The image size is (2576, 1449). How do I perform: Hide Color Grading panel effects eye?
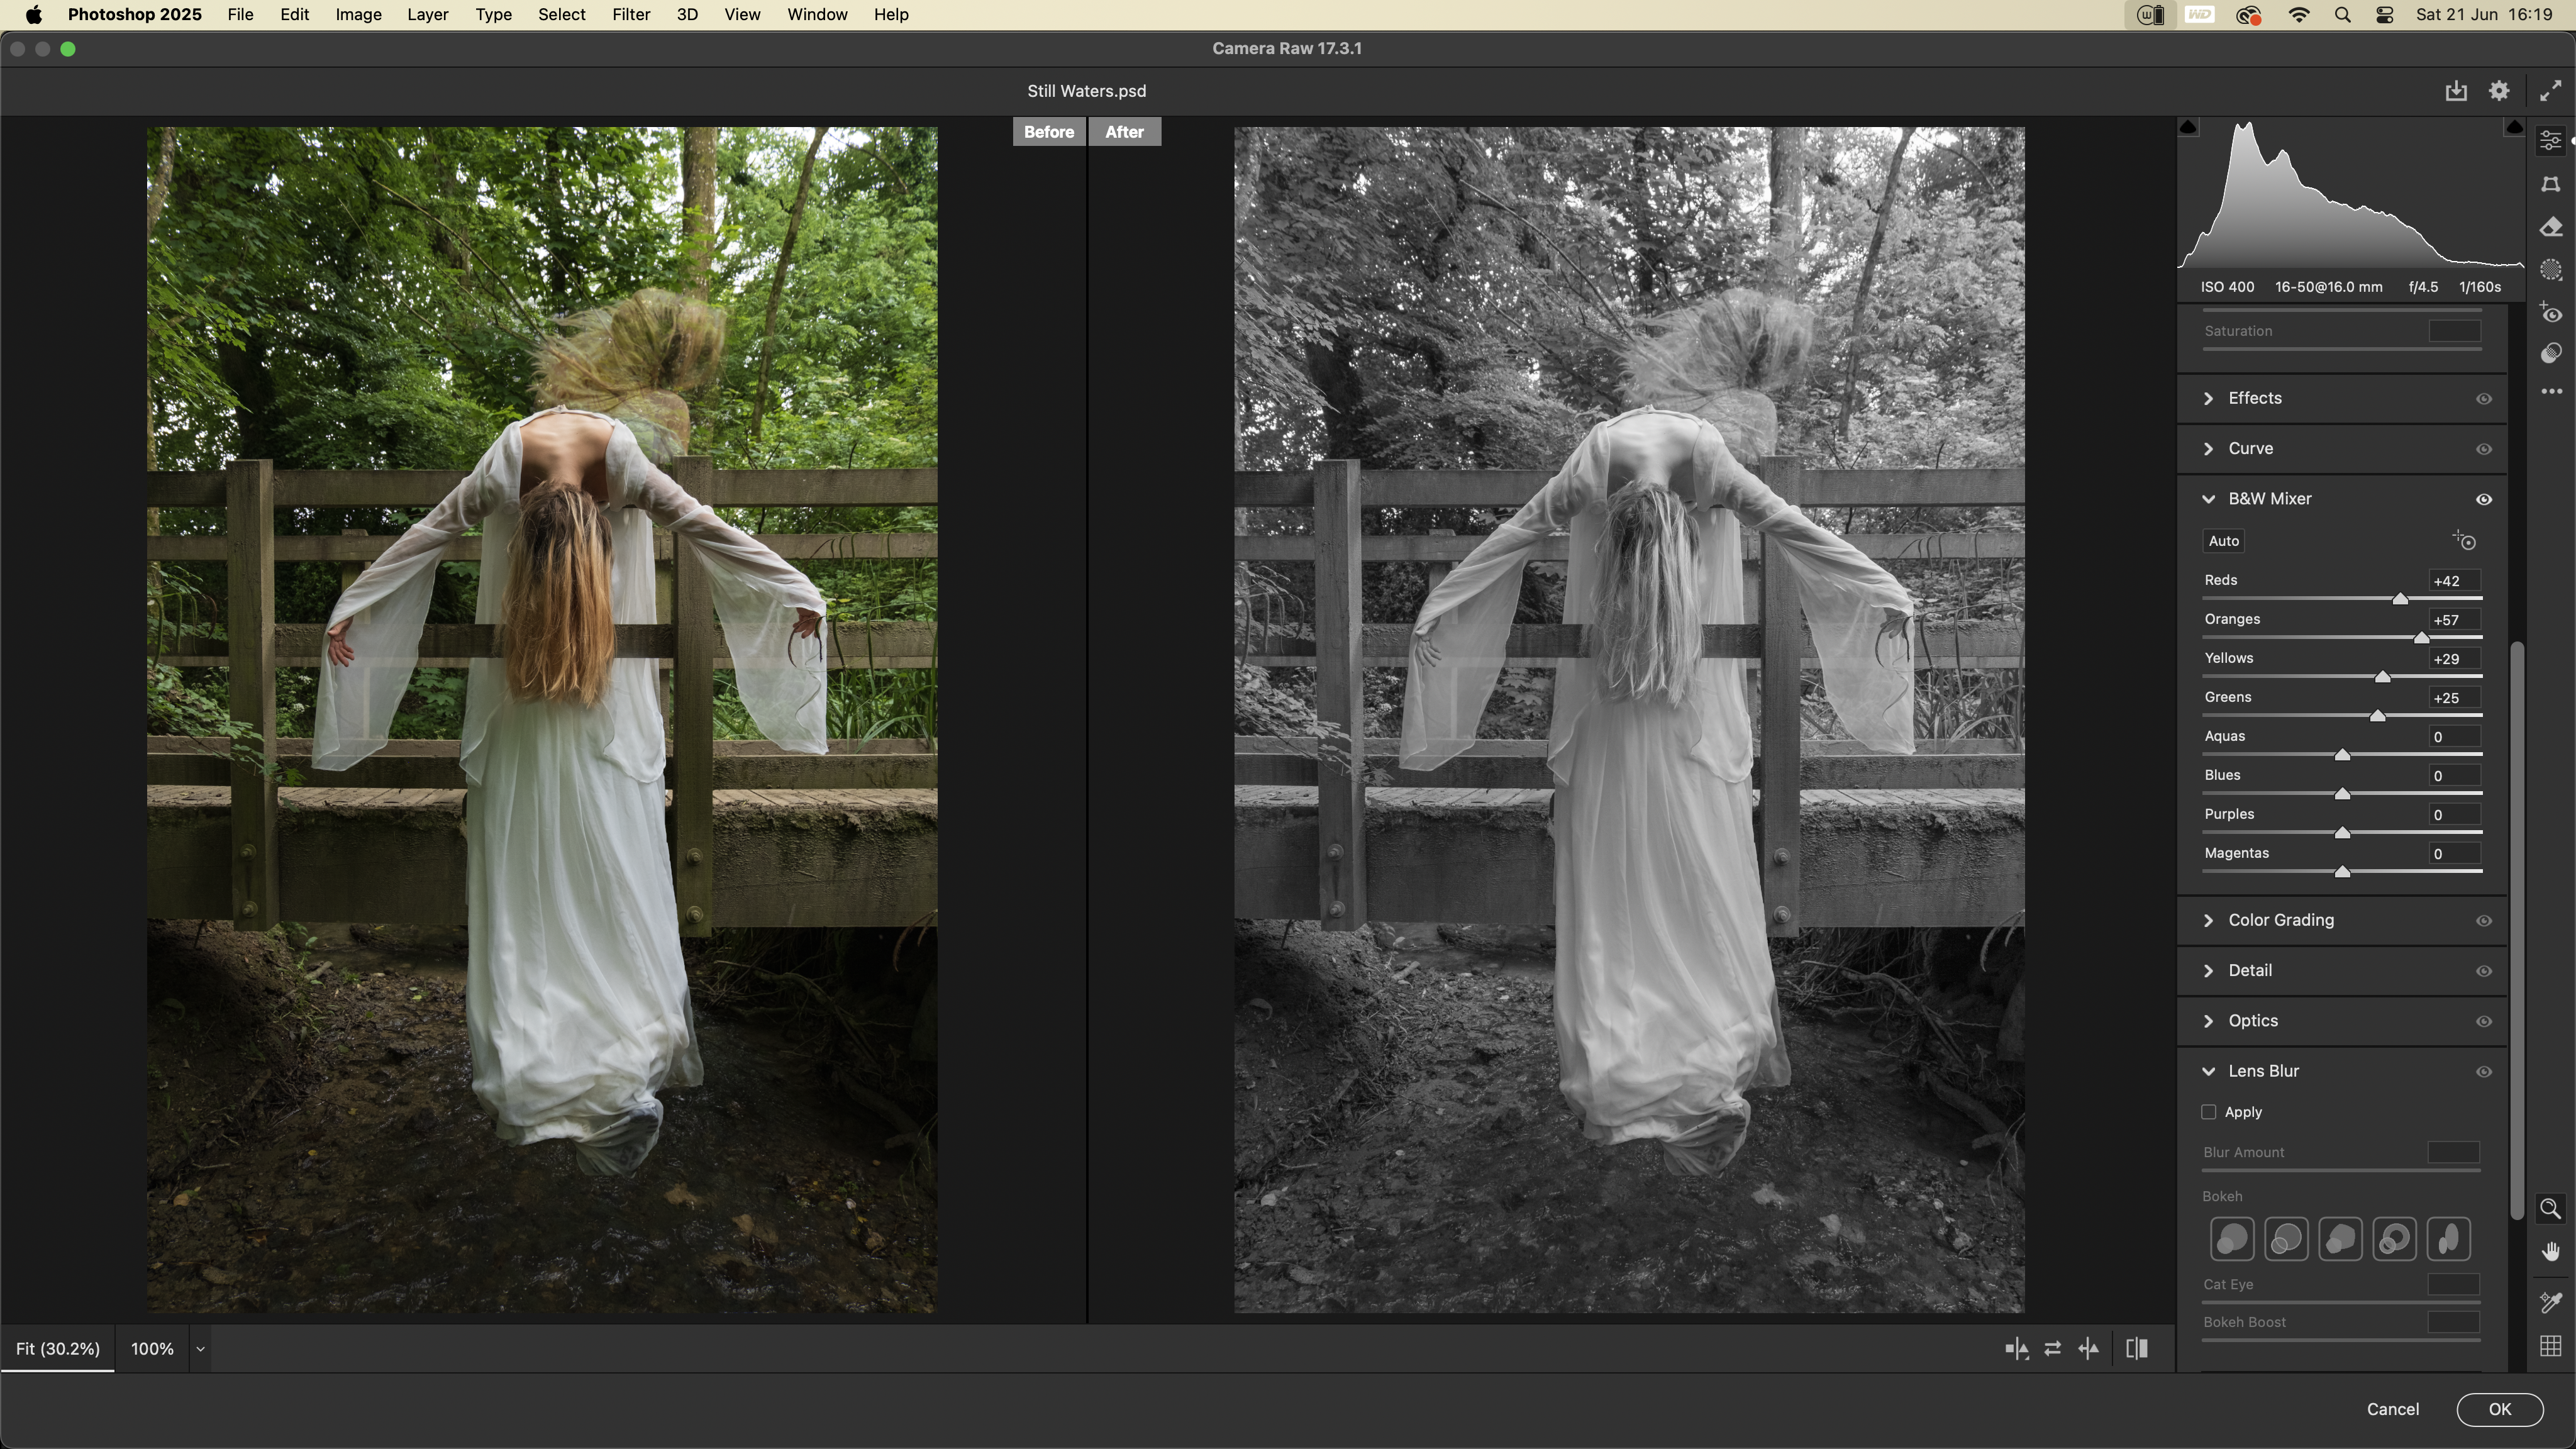(x=2484, y=921)
